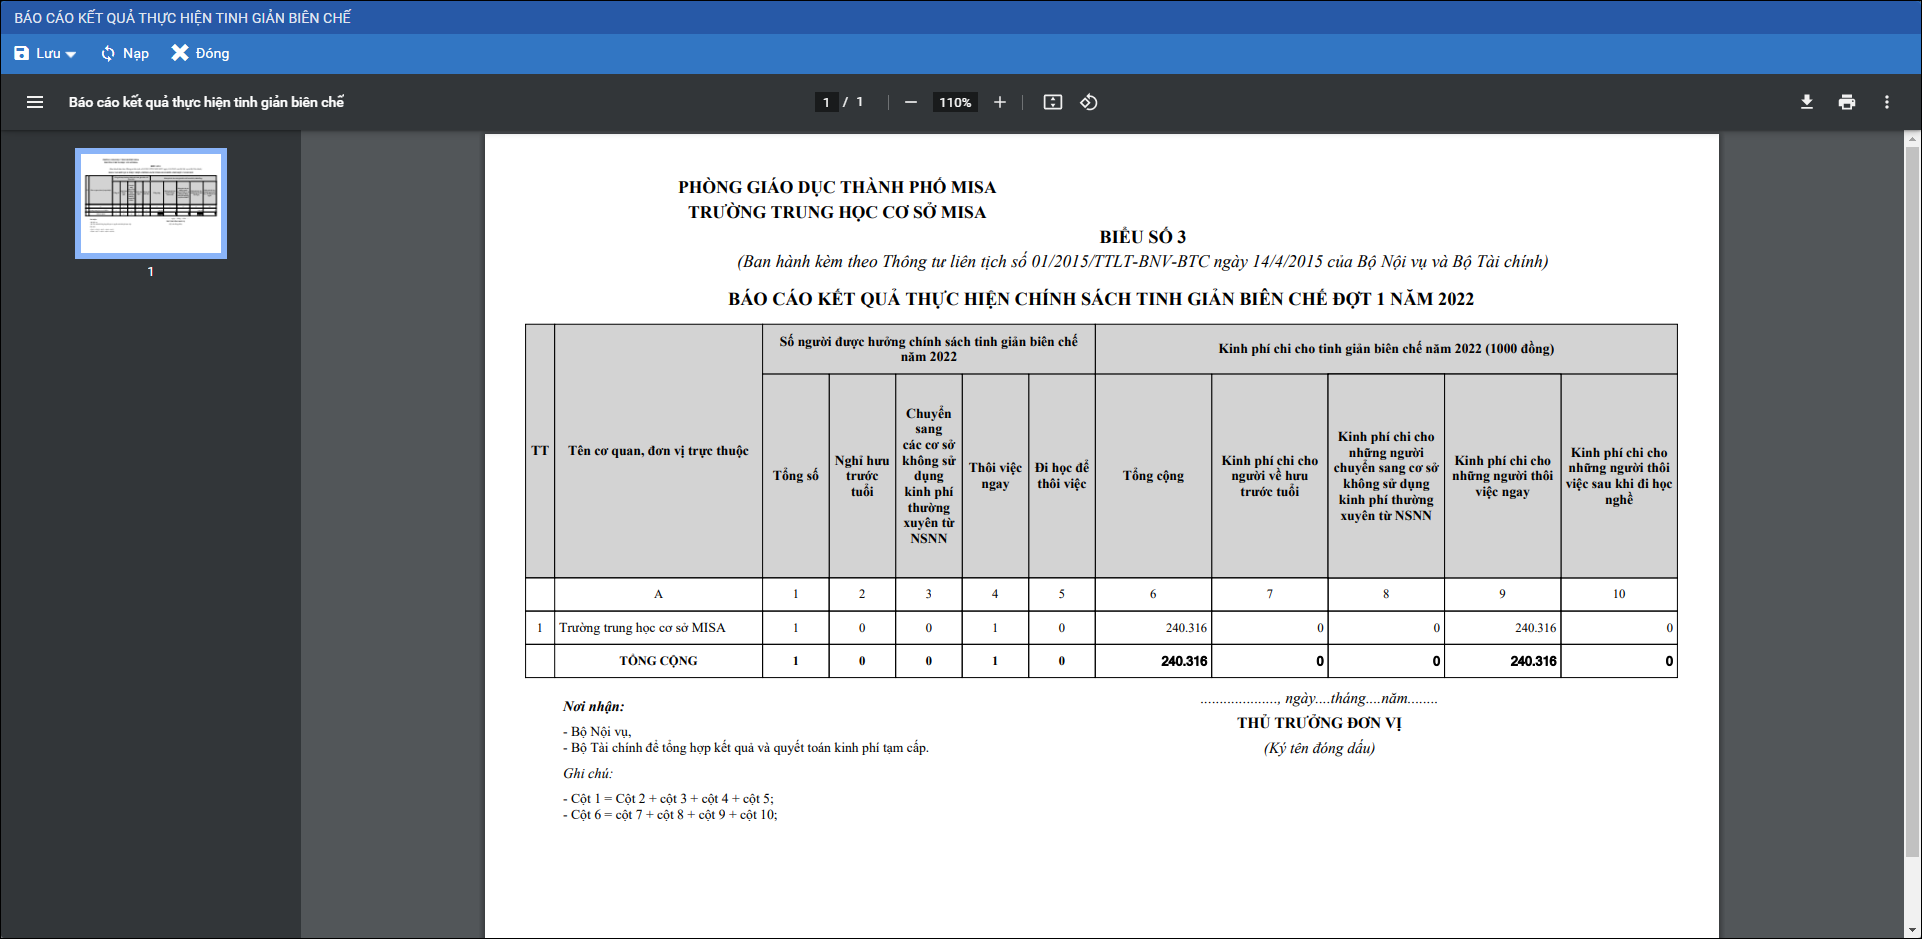Screen dimensions: 1922x939
Task: Download the PDF report
Action: 1807,102
